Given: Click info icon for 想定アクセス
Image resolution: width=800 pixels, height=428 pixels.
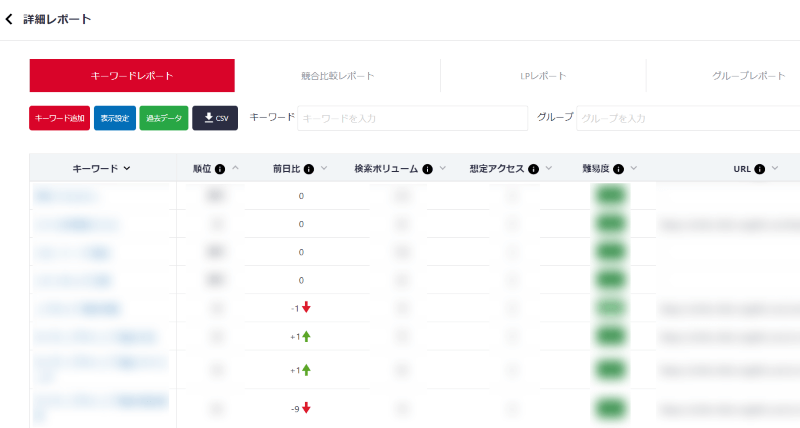Looking at the screenshot, I should (534, 169).
